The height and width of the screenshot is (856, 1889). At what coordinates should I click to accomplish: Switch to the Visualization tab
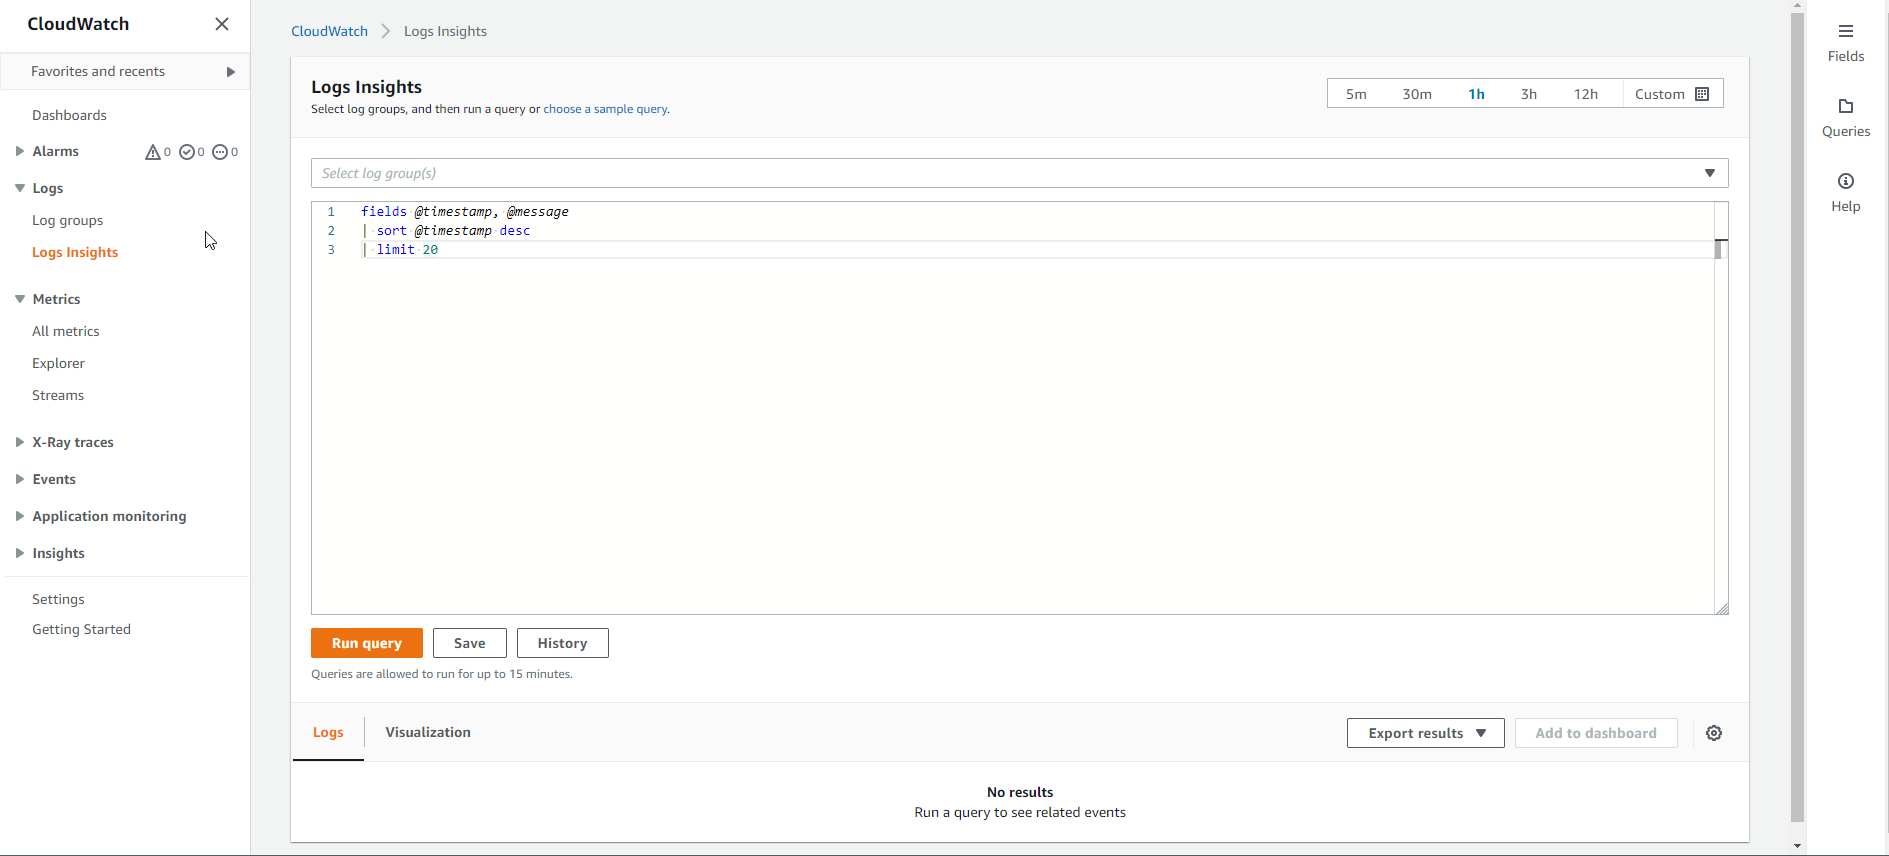(x=428, y=732)
